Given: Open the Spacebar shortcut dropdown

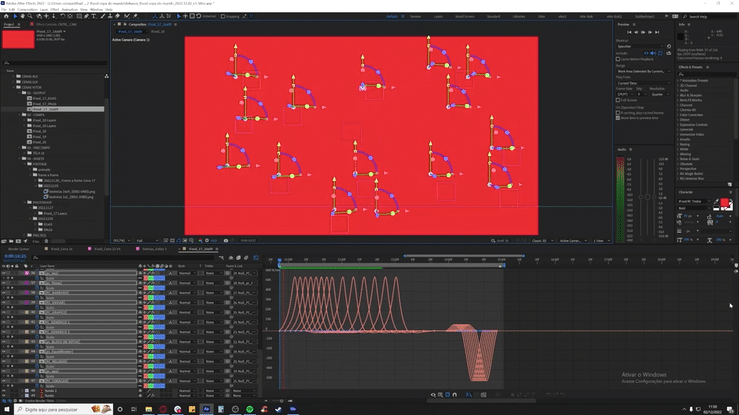Looking at the screenshot, I should pos(640,46).
